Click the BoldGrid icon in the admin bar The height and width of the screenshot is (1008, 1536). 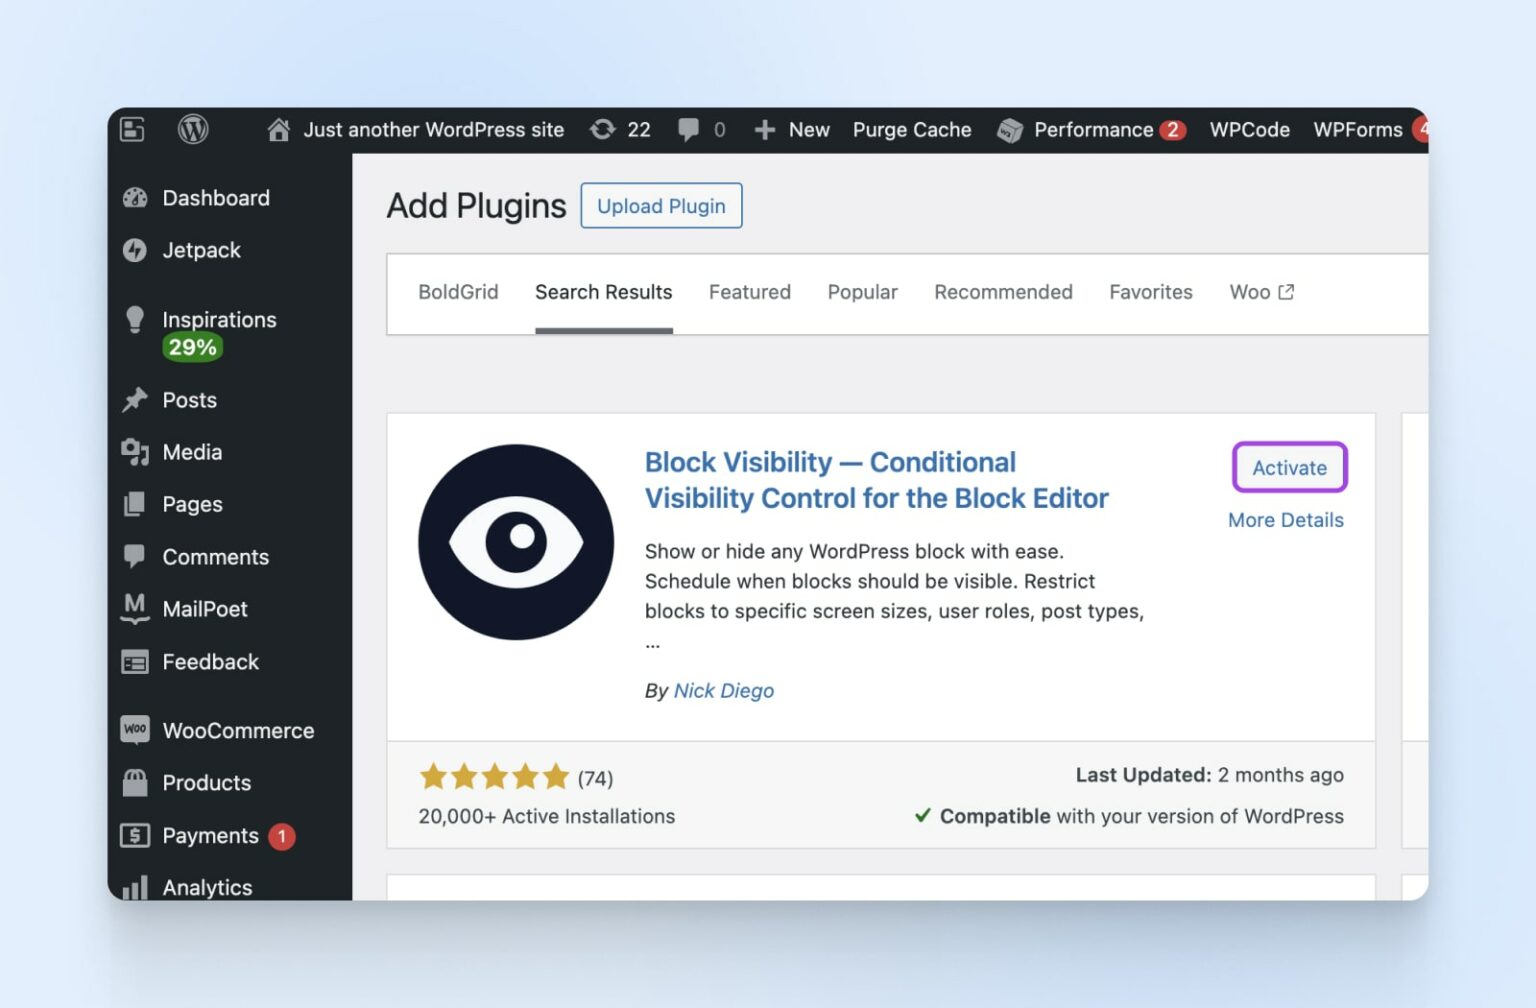point(132,129)
